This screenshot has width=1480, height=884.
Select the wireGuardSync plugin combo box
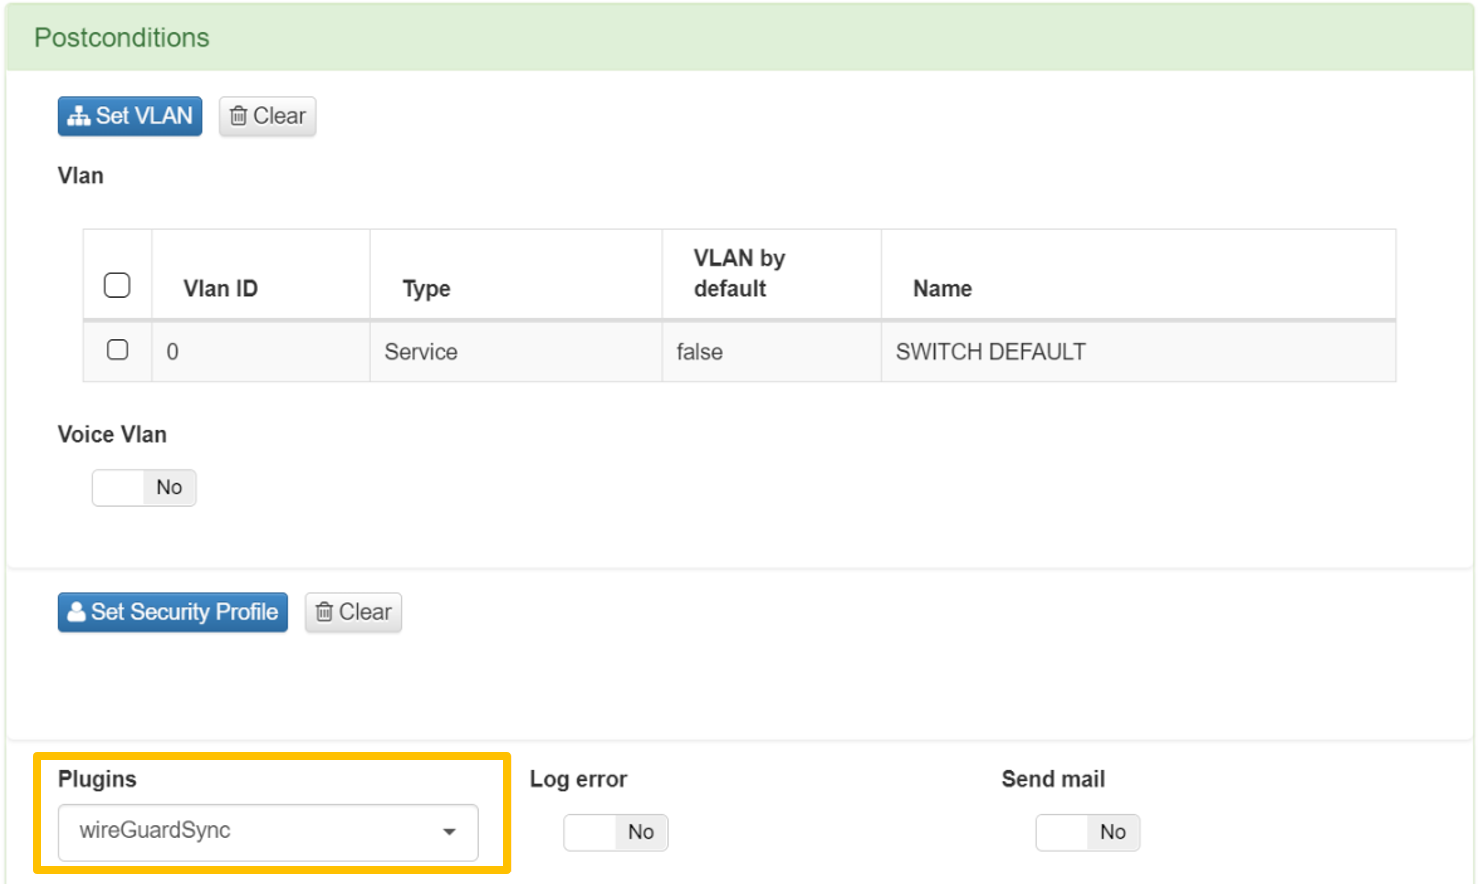[250, 832]
